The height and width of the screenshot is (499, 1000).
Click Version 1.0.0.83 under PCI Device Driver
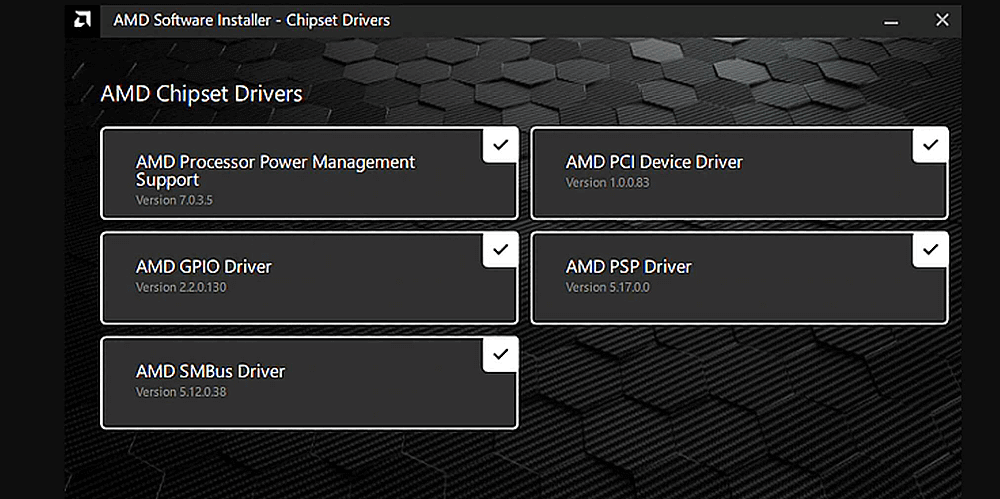click(607, 183)
